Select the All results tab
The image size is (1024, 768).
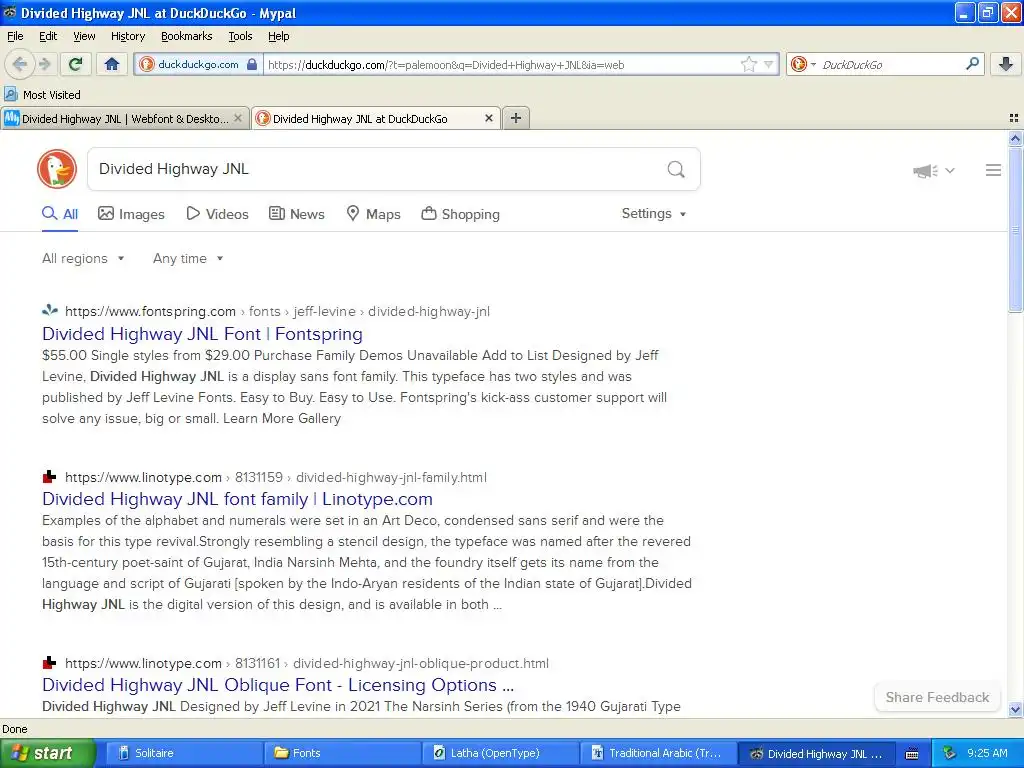coord(60,214)
